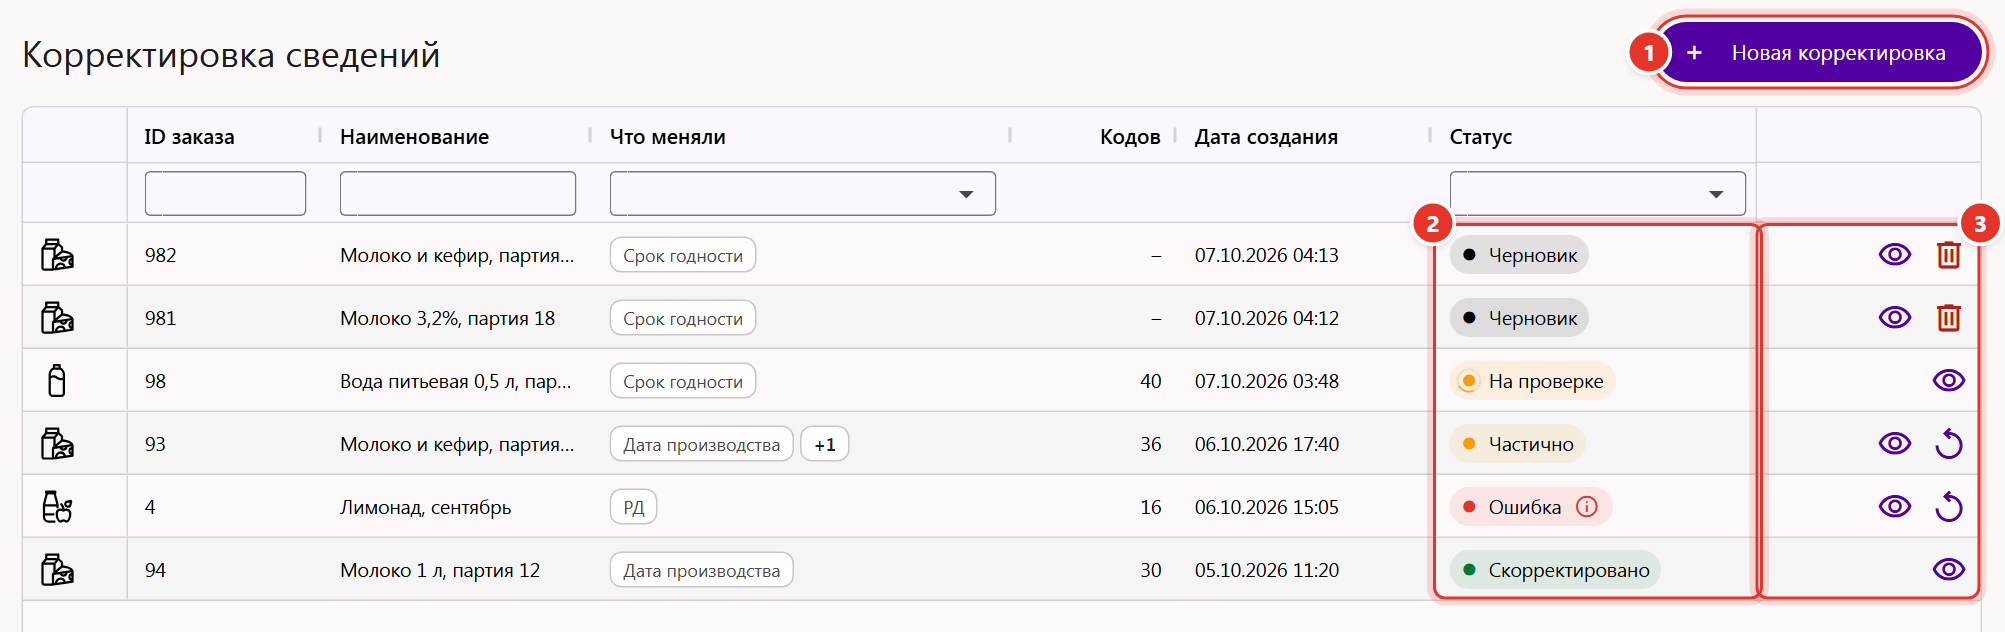Click the Наименование filter field
Screen dimensions: 2005x632
tap(458, 193)
